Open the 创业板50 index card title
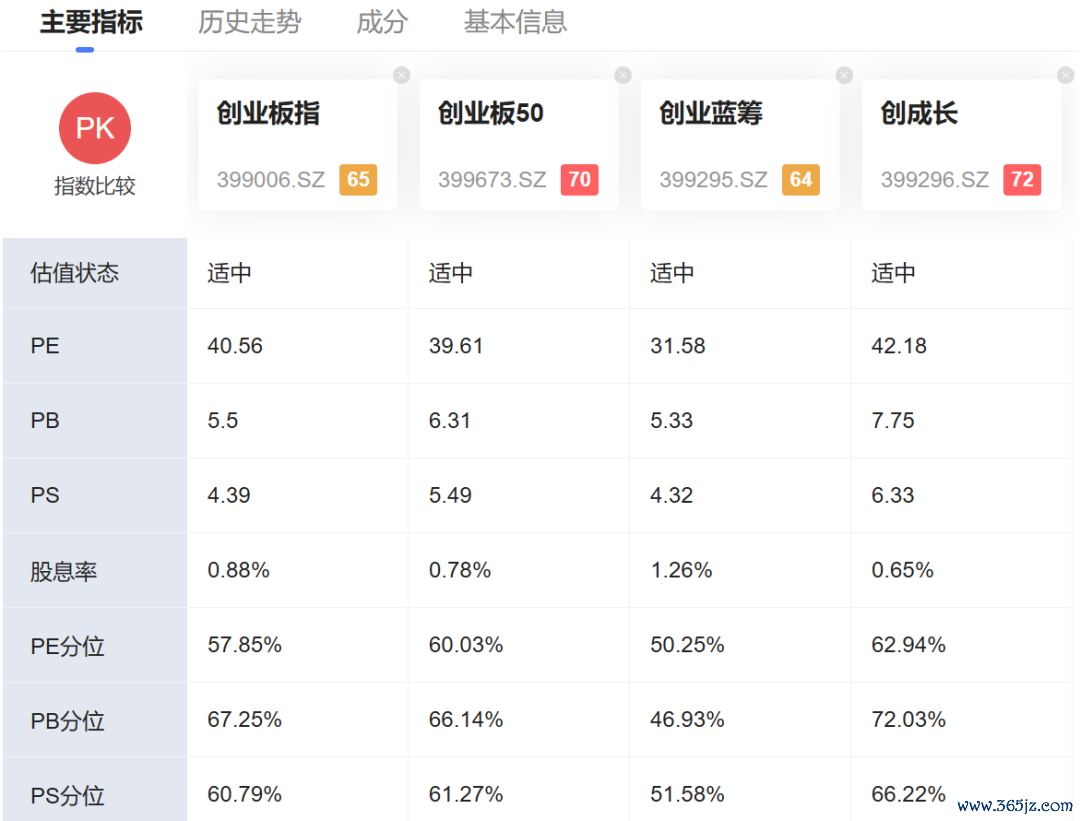Viewport: 1080px width, 821px height. [490, 113]
